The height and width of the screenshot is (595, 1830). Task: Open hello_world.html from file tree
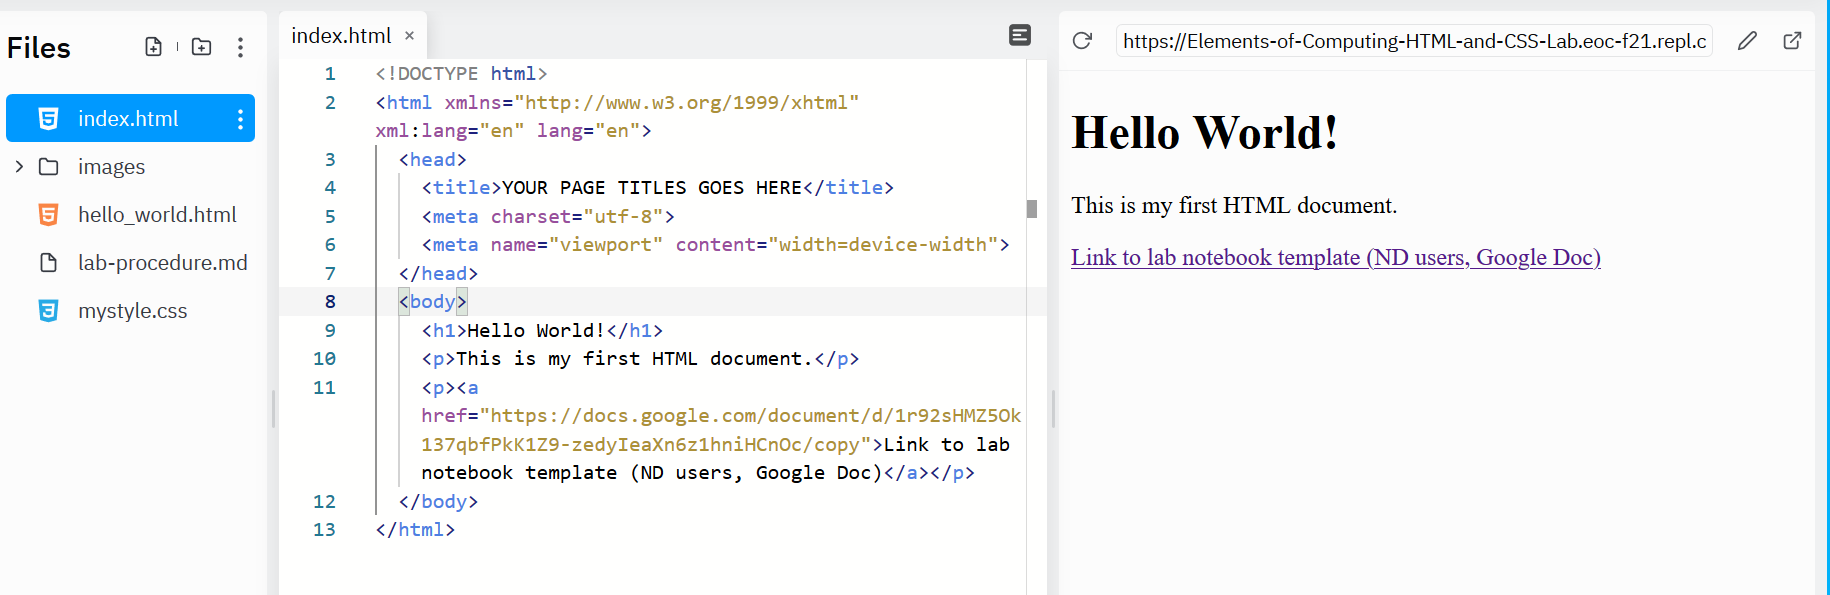[157, 215]
